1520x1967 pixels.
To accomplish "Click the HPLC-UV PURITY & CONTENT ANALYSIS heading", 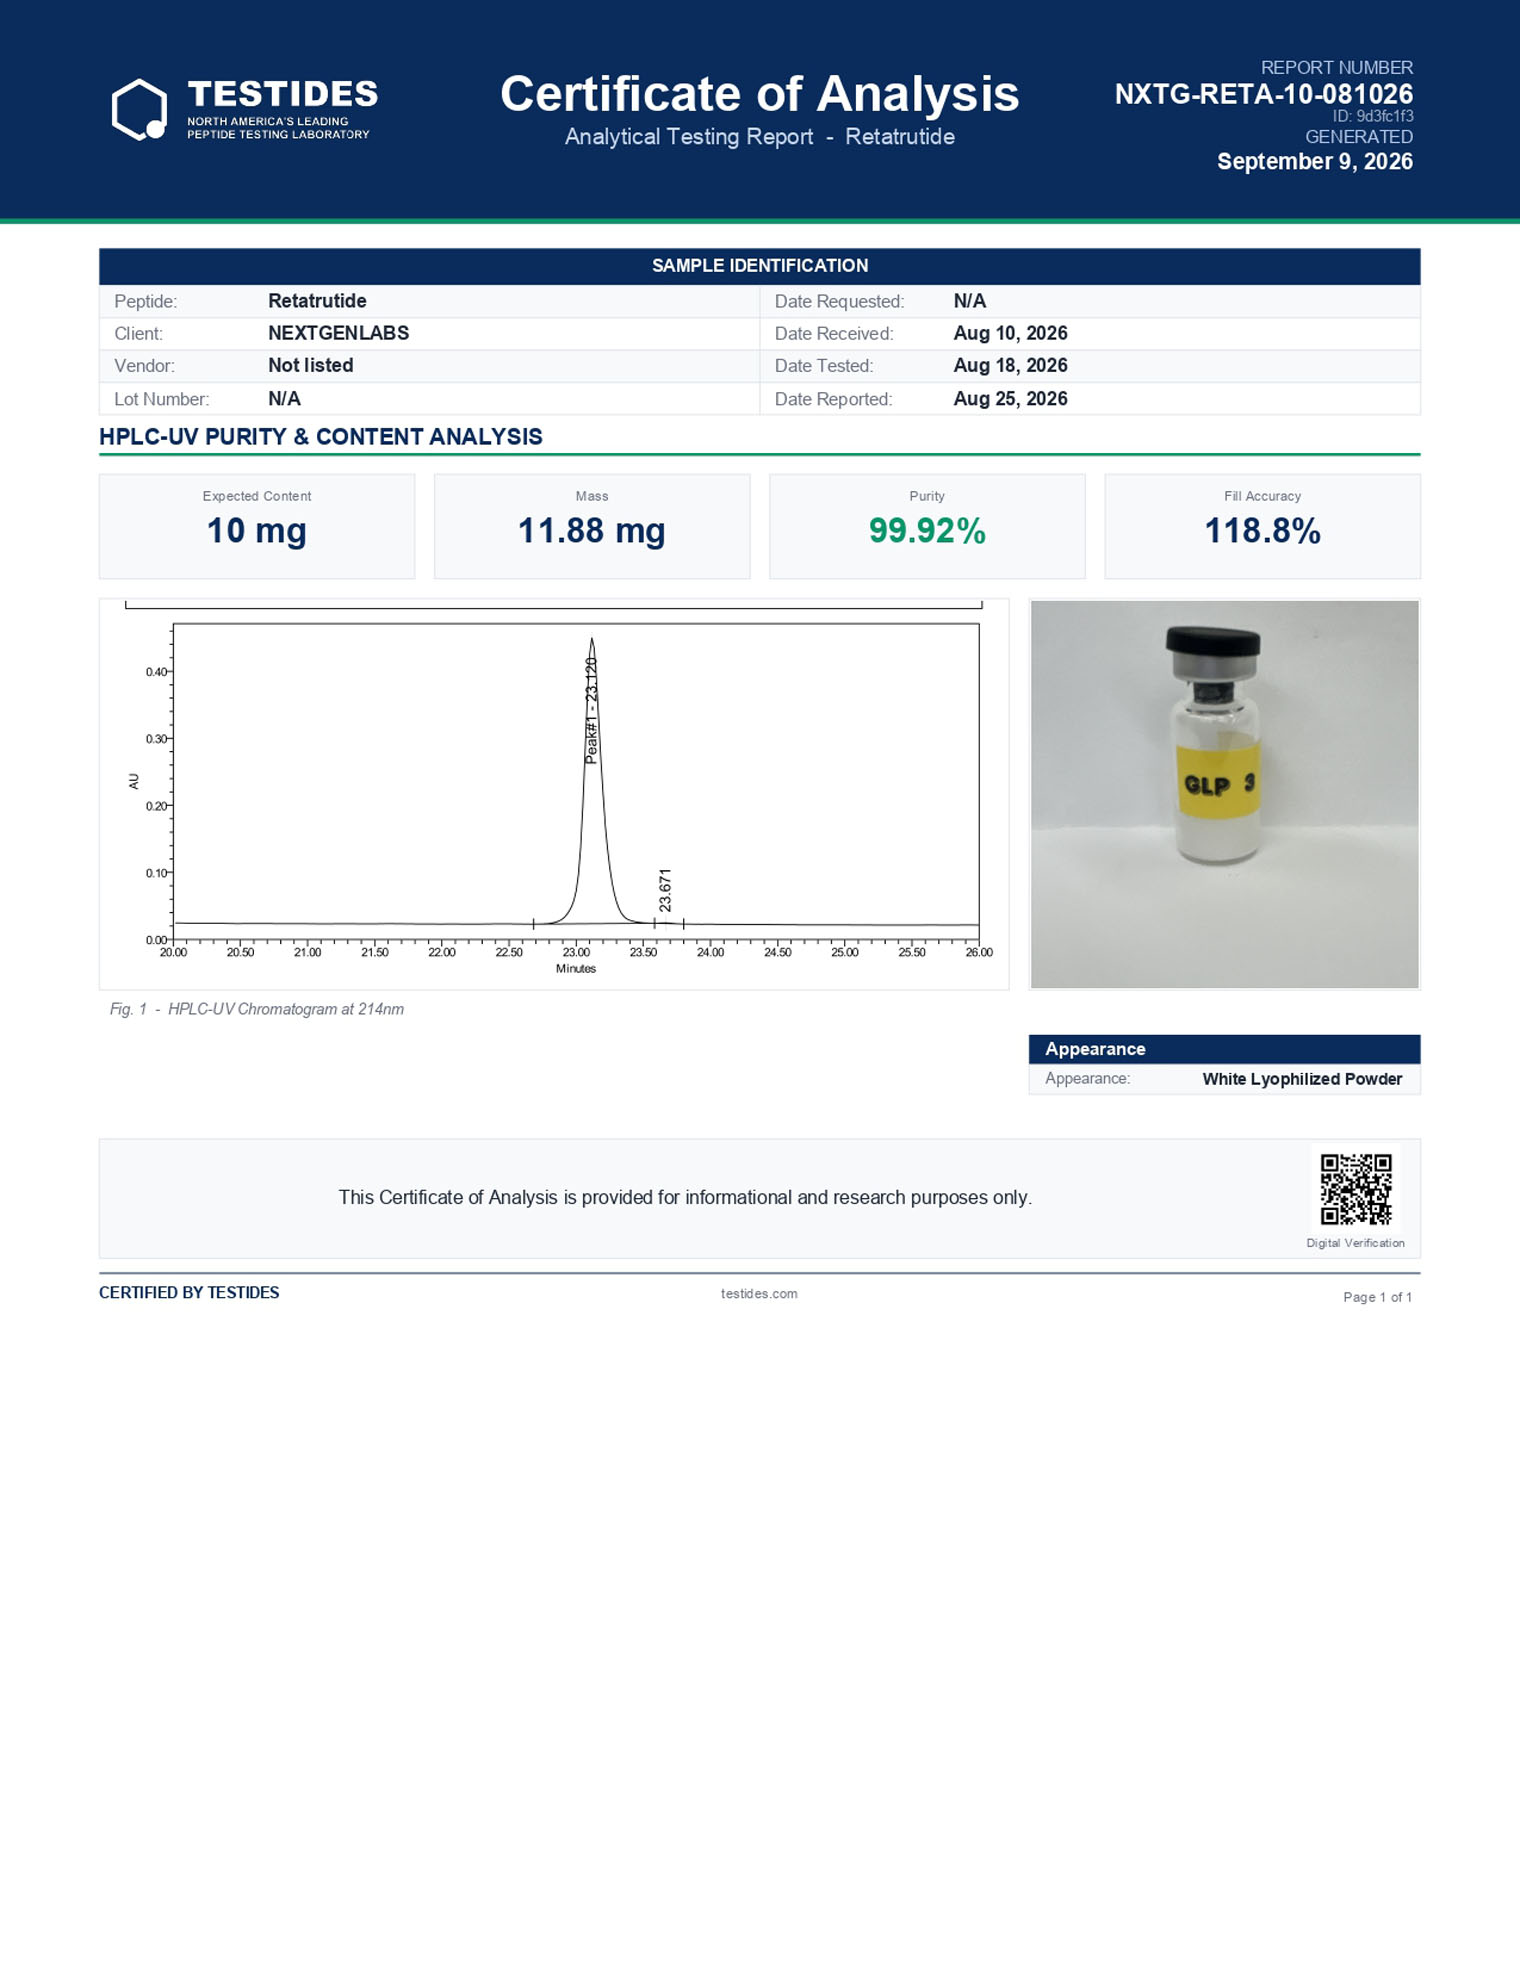I will (320, 437).
